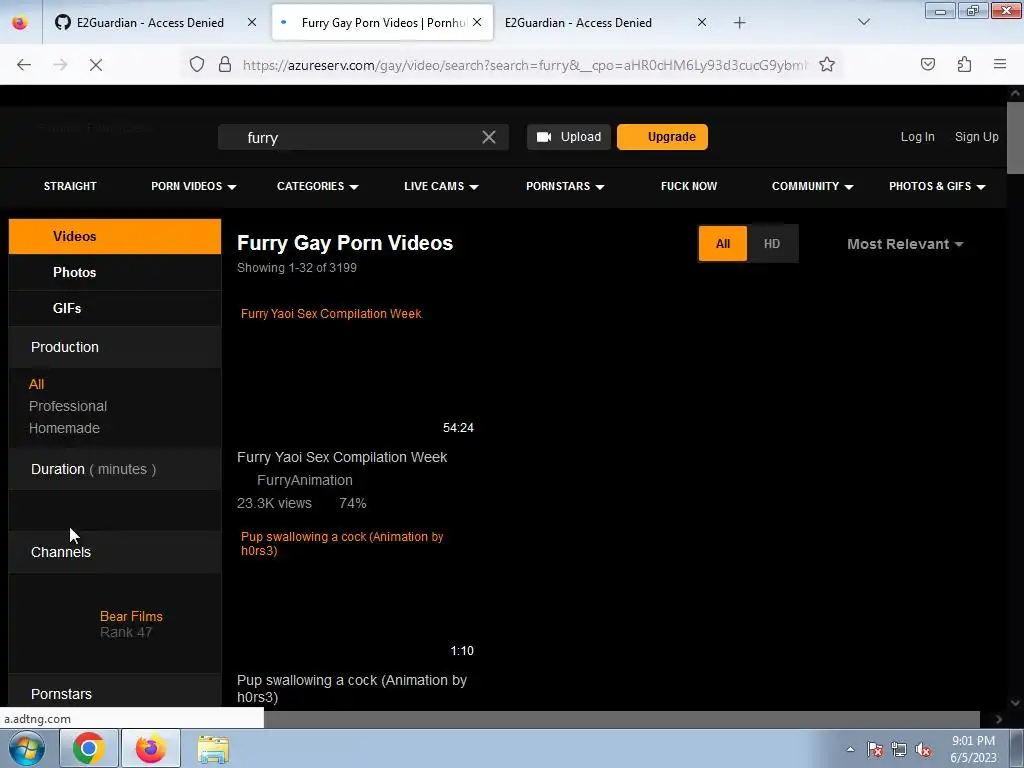The image size is (1024, 768).
Task: Open a new tab with the plus button
Action: click(739, 23)
